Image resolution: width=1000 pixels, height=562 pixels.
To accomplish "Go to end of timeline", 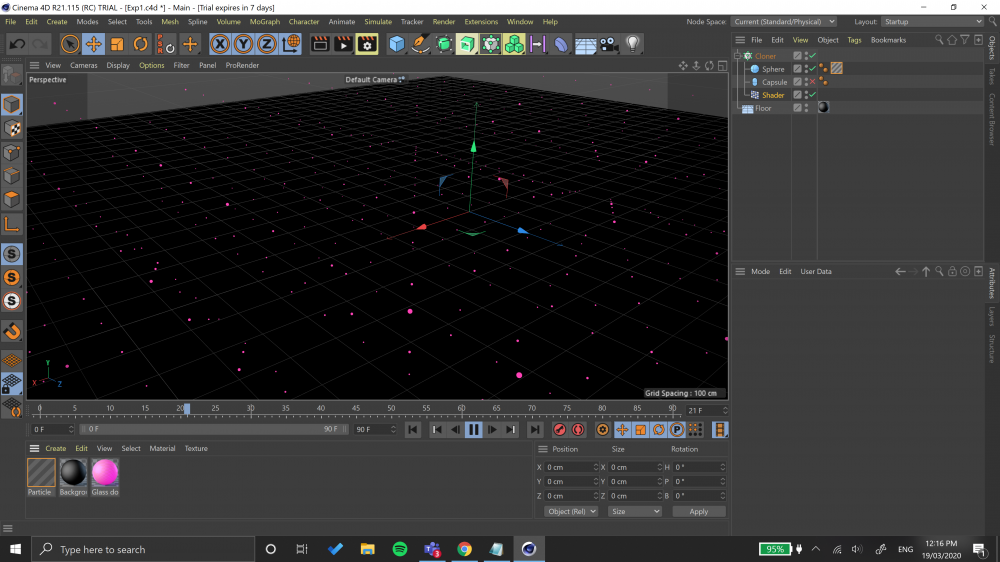I will (535, 430).
